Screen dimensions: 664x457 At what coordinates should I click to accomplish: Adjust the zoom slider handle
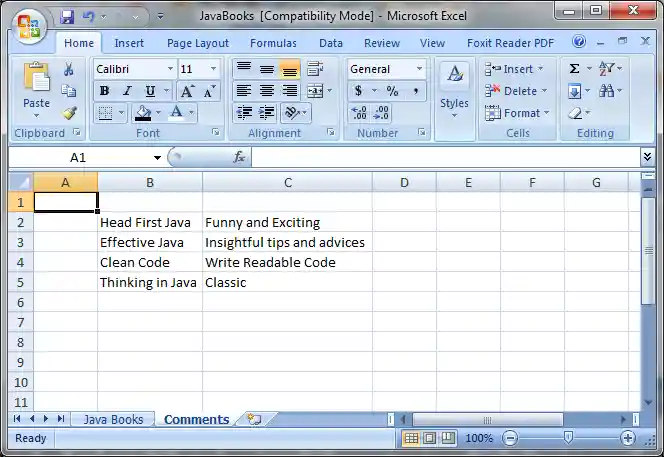coord(568,438)
